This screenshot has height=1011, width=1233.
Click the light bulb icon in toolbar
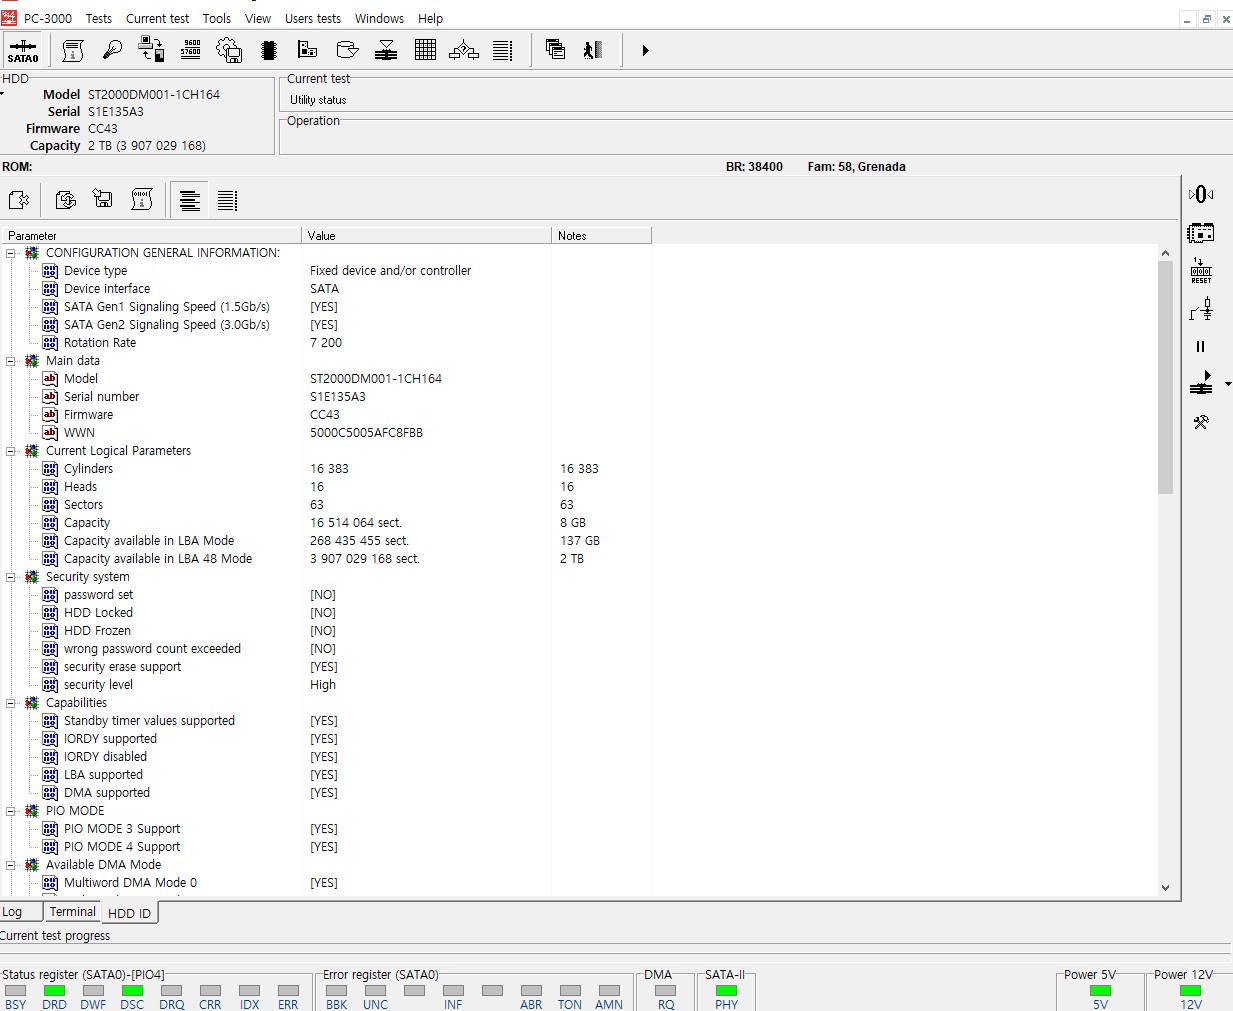click(x=112, y=50)
